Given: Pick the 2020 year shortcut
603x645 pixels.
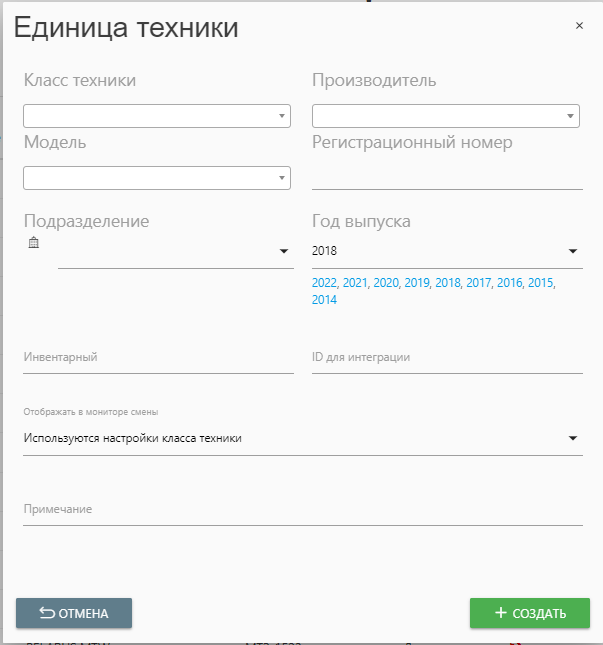Looking at the screenshot, I should click(x=387, y=284).
